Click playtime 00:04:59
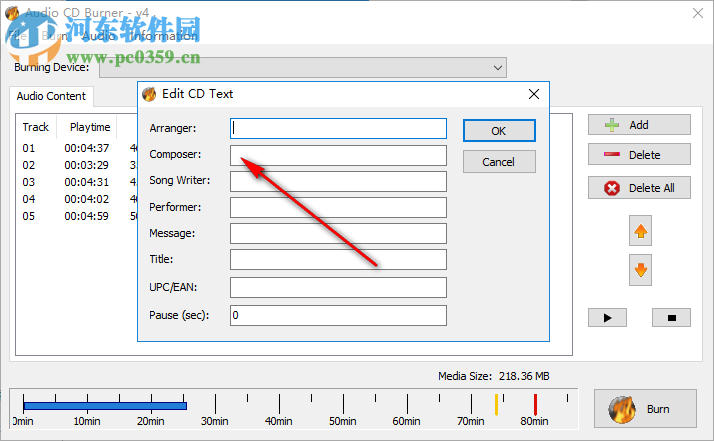Image resolution: width=714 pixels, height=441 pixels. pos(87,216)
